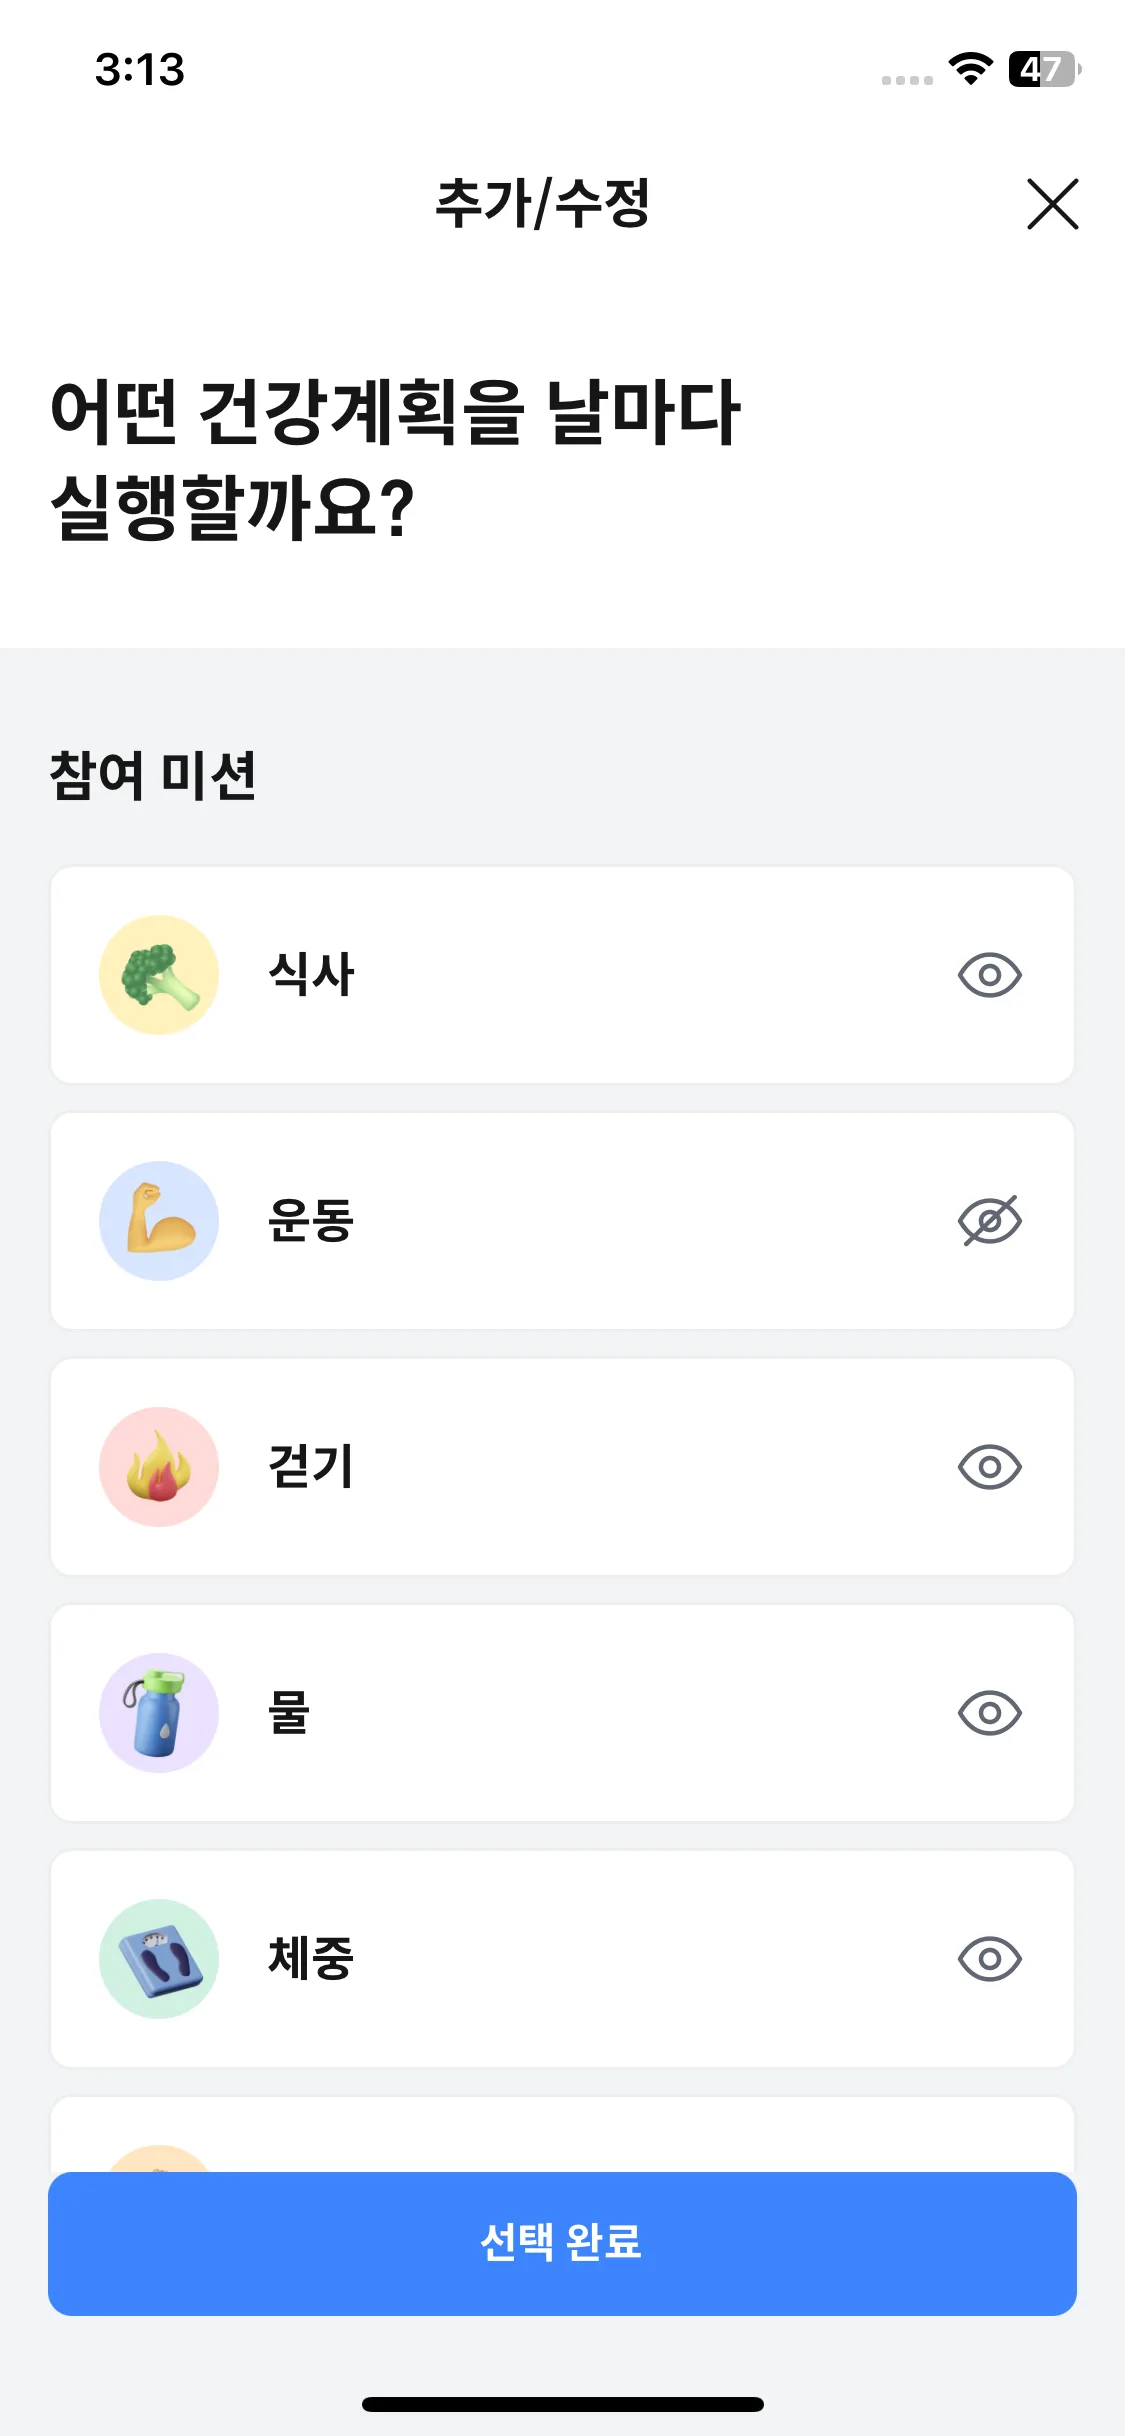1125x2436 pixels.
Task: Tap the battery indicator in status bar
Action: (1044, 69)
